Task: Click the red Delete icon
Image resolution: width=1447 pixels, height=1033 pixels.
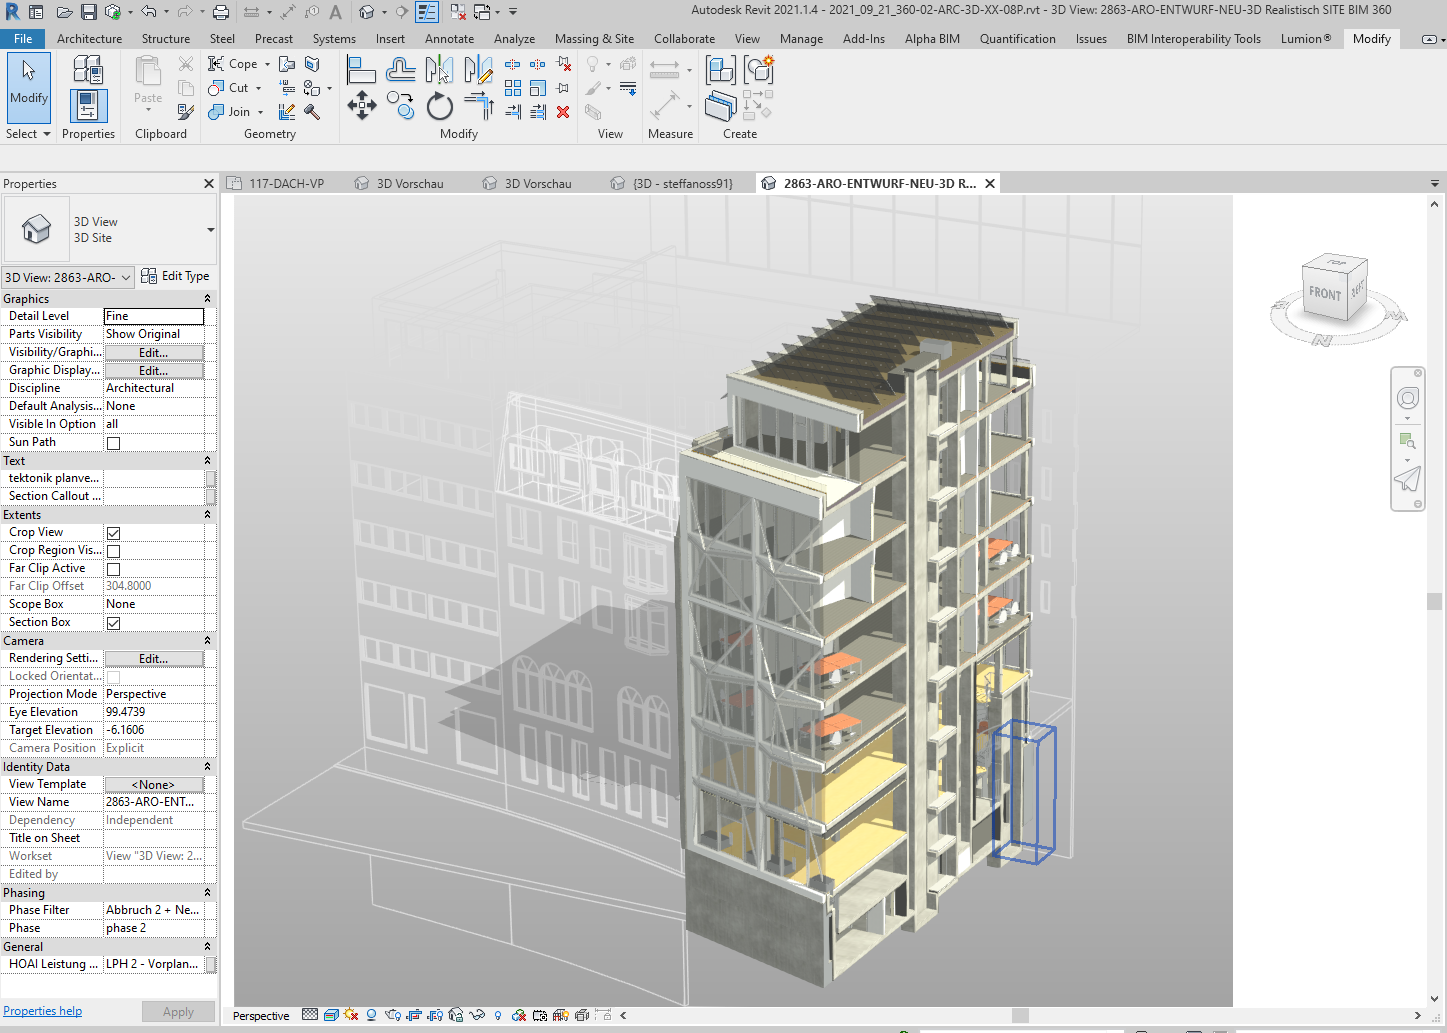Action: click(x=563, y=112)
